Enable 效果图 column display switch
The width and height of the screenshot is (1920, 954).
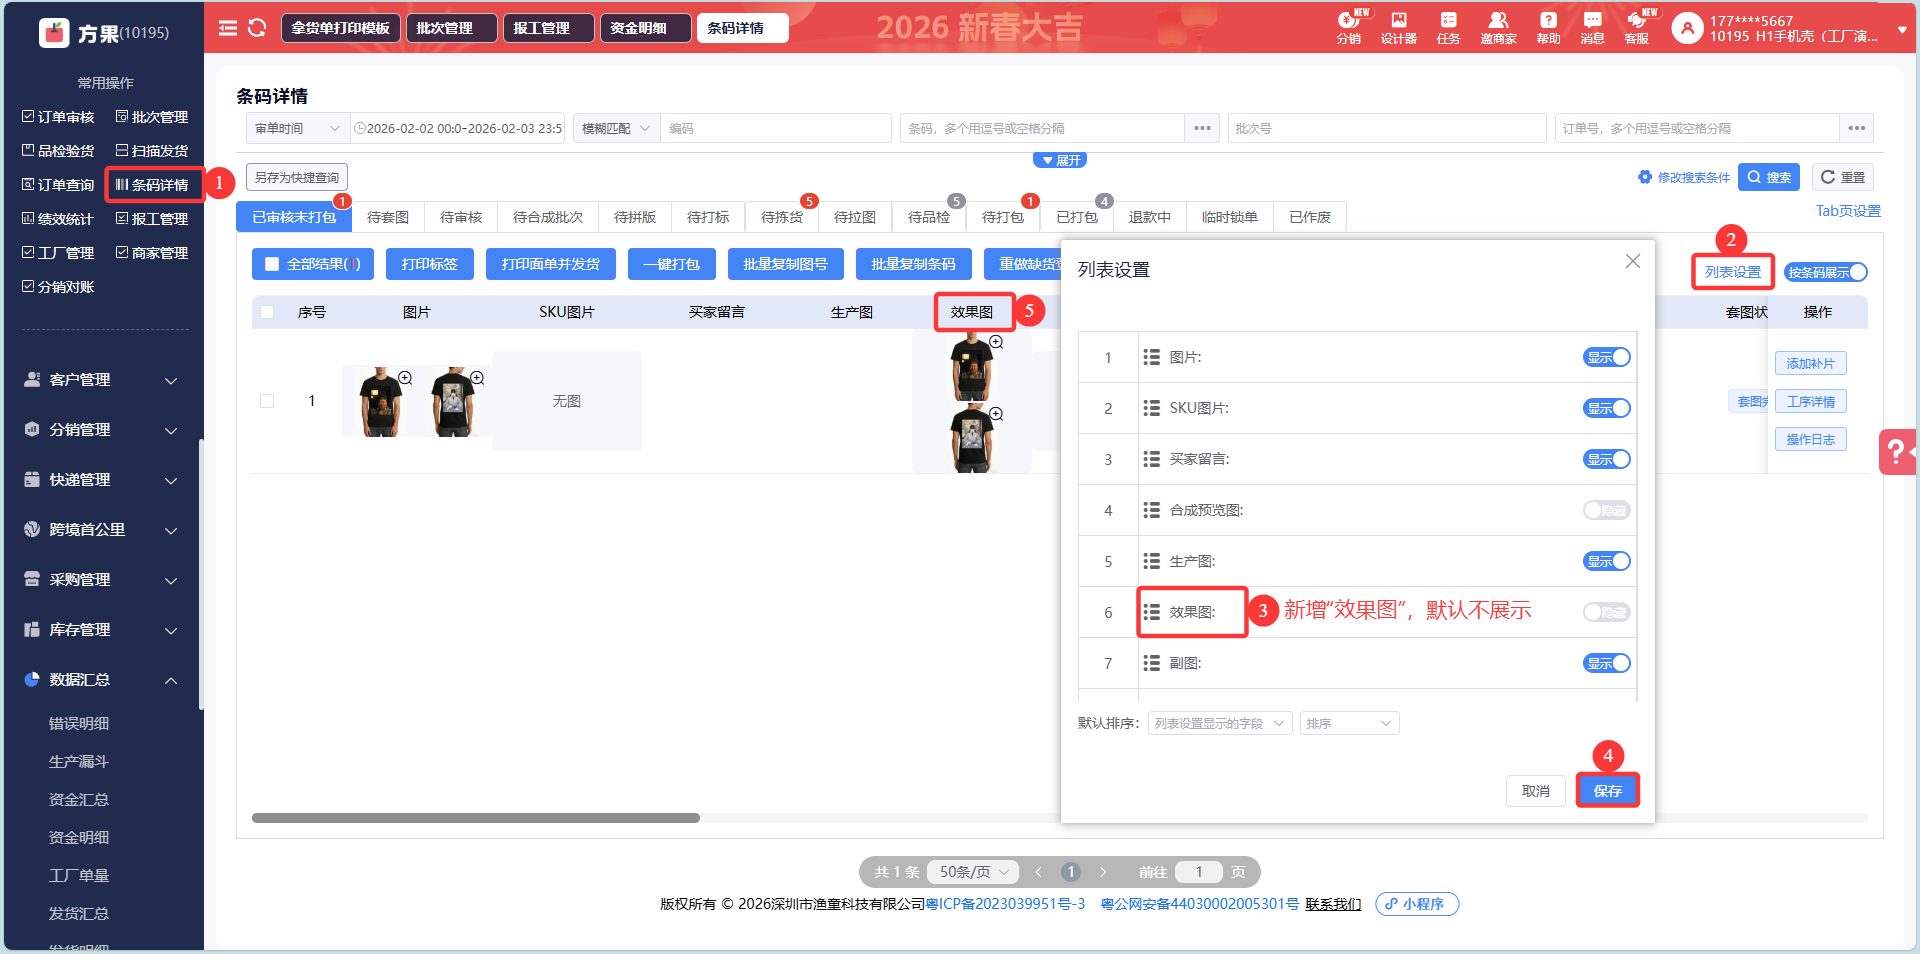tap(1607, 612)
